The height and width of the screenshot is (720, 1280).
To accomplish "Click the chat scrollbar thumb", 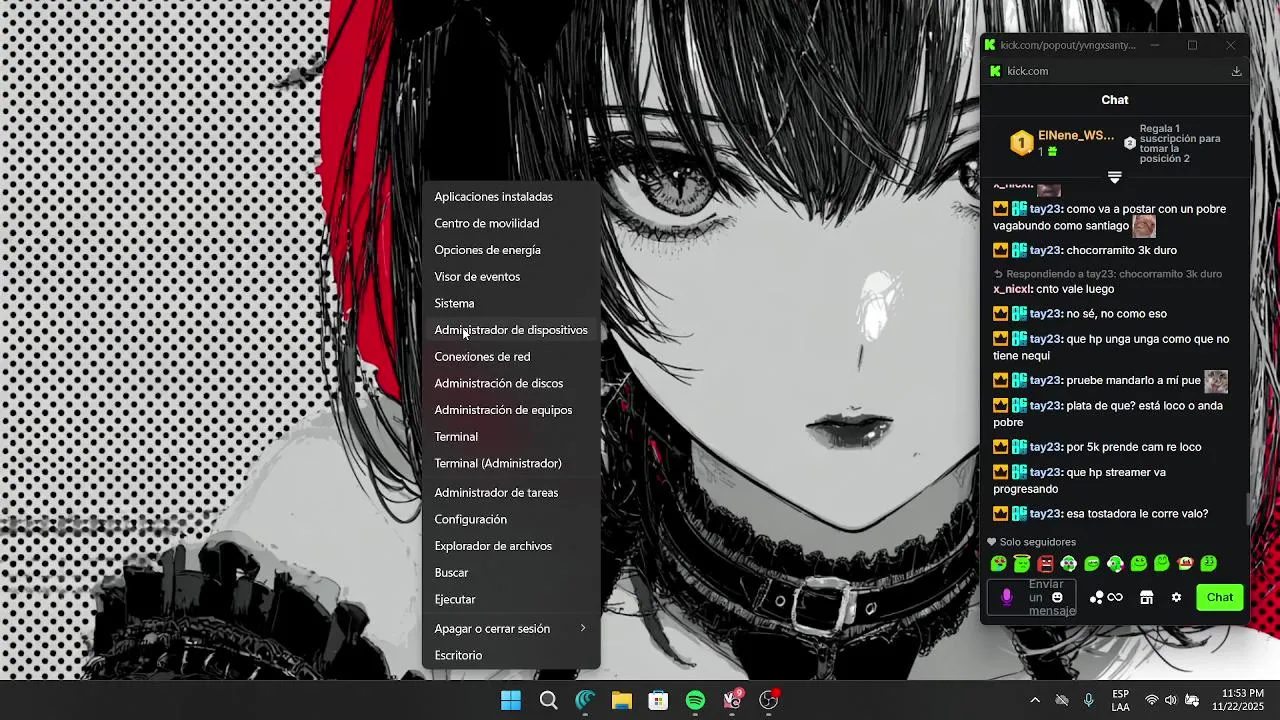I will coord(1247,508).
